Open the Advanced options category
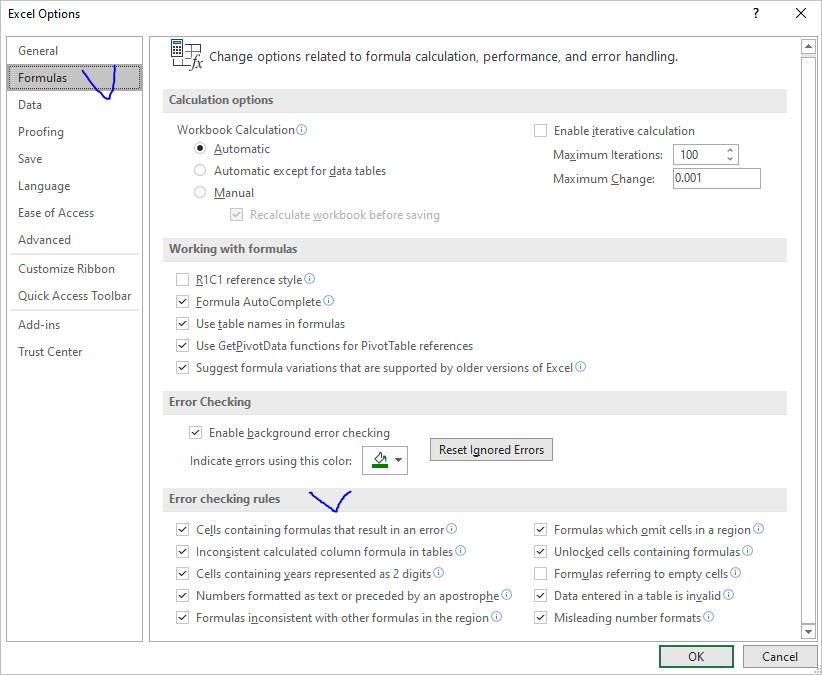The width and height of the screenshot is (822, 675). pyautogui.click(x=45, y=239)
